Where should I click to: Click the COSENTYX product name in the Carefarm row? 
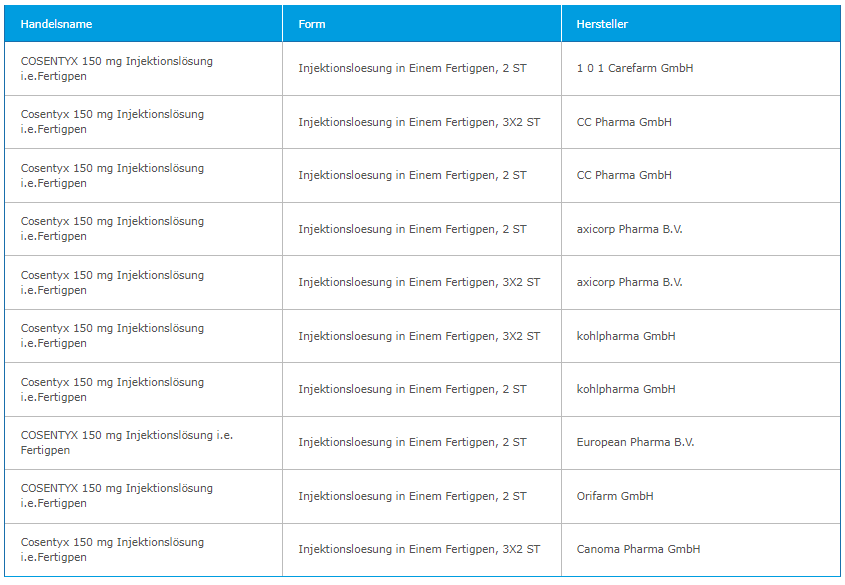point(116,69)
